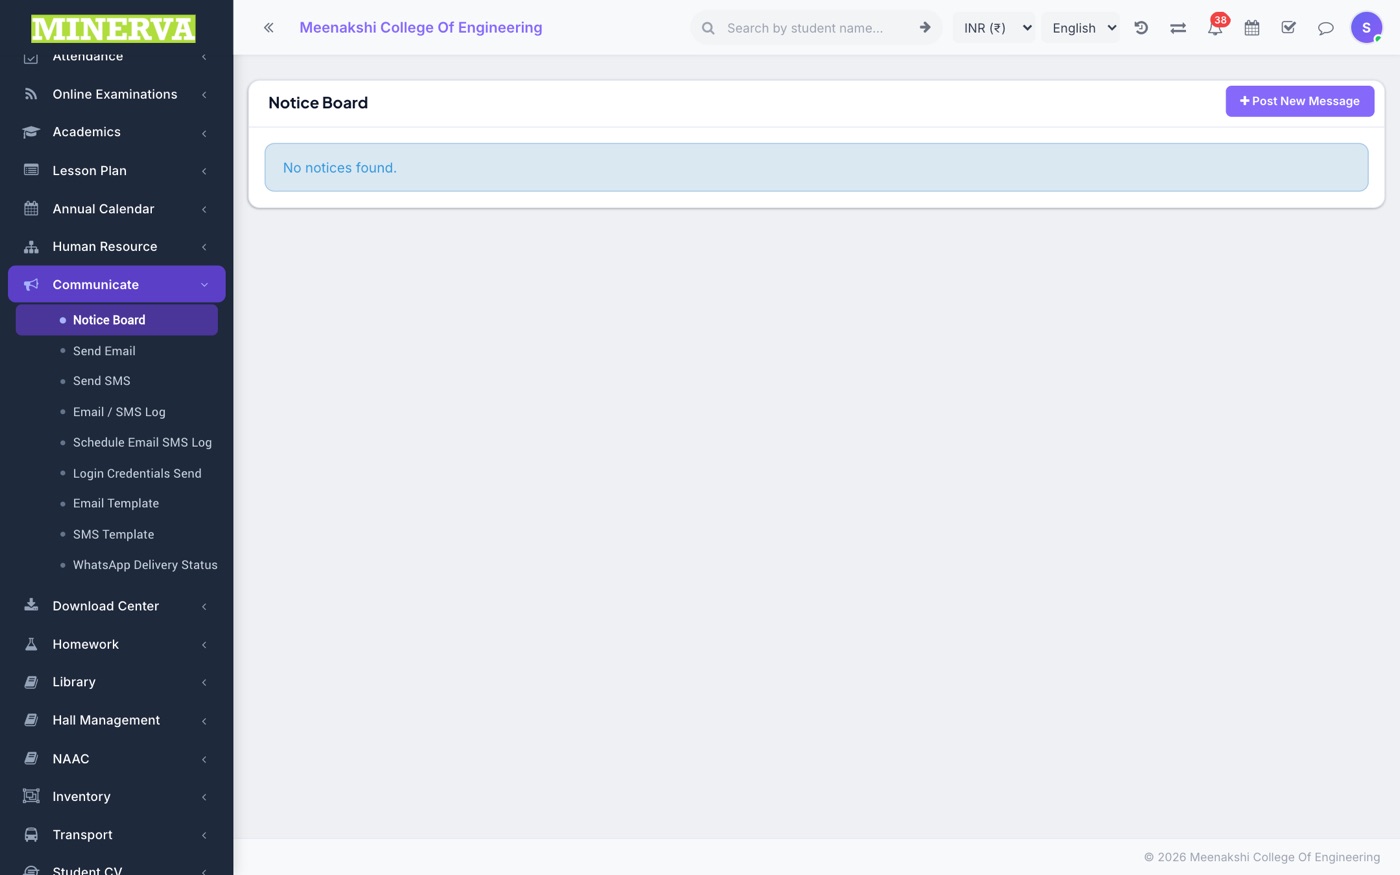Open notifications bell with 38 badge
Image resolution: width=1400 pixels, height=875 pixels.
[x=1215, y=27]
